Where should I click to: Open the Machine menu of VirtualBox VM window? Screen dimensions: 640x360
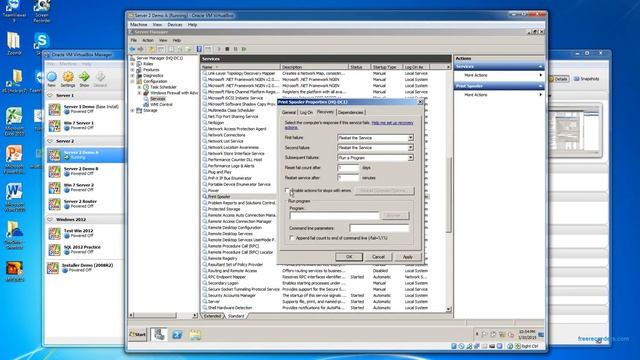point(138,24)
